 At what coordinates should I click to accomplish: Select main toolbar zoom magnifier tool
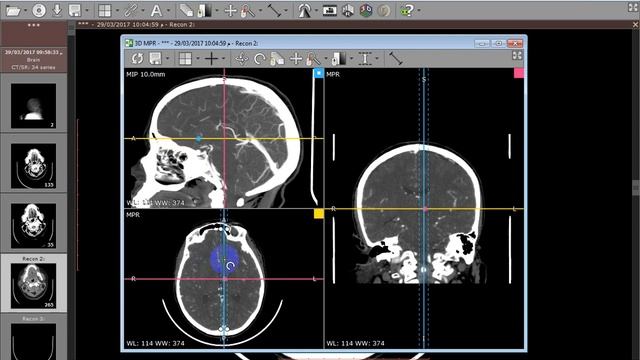tap(248, 10)
